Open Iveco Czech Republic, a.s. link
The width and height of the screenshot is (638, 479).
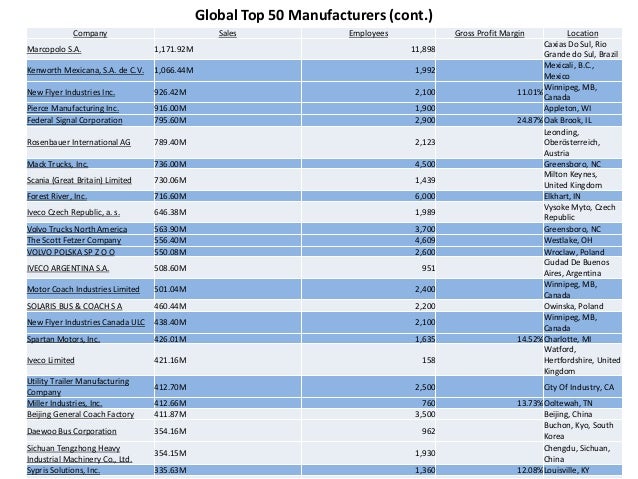click(73, 212)
